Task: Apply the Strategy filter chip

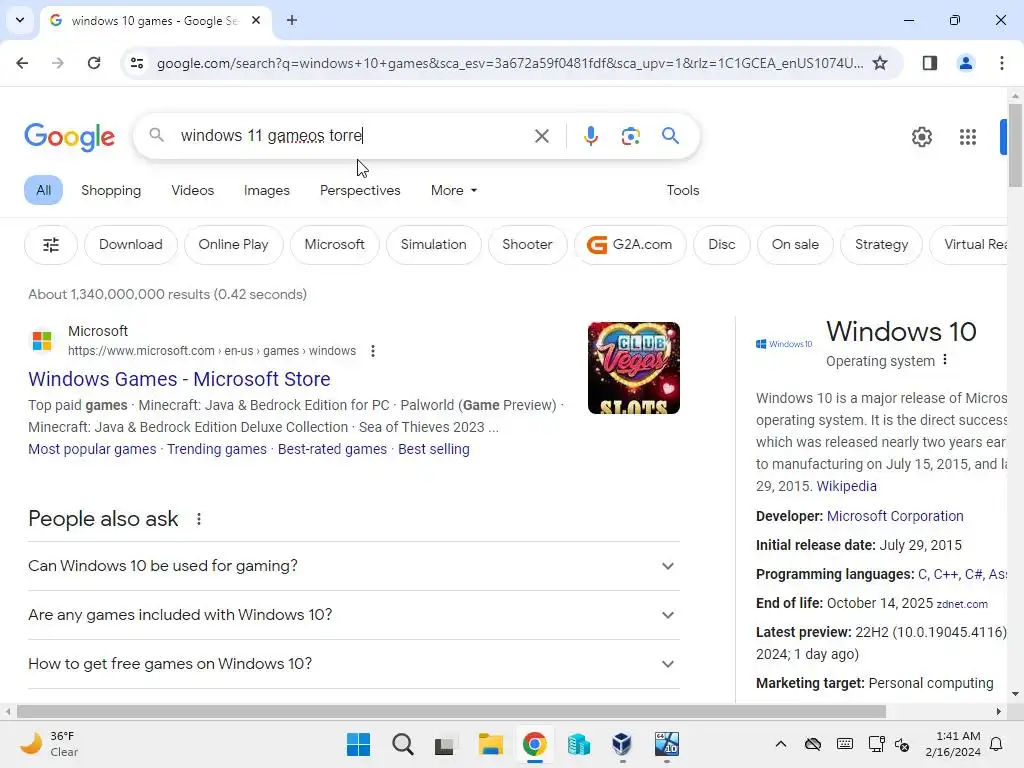Action: tap(881, 245)
